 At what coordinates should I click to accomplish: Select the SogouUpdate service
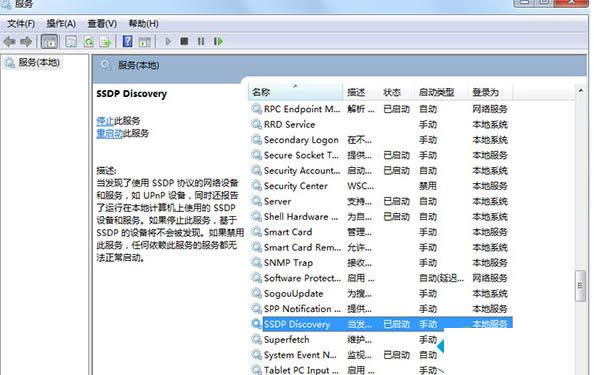tap(381, 294)
